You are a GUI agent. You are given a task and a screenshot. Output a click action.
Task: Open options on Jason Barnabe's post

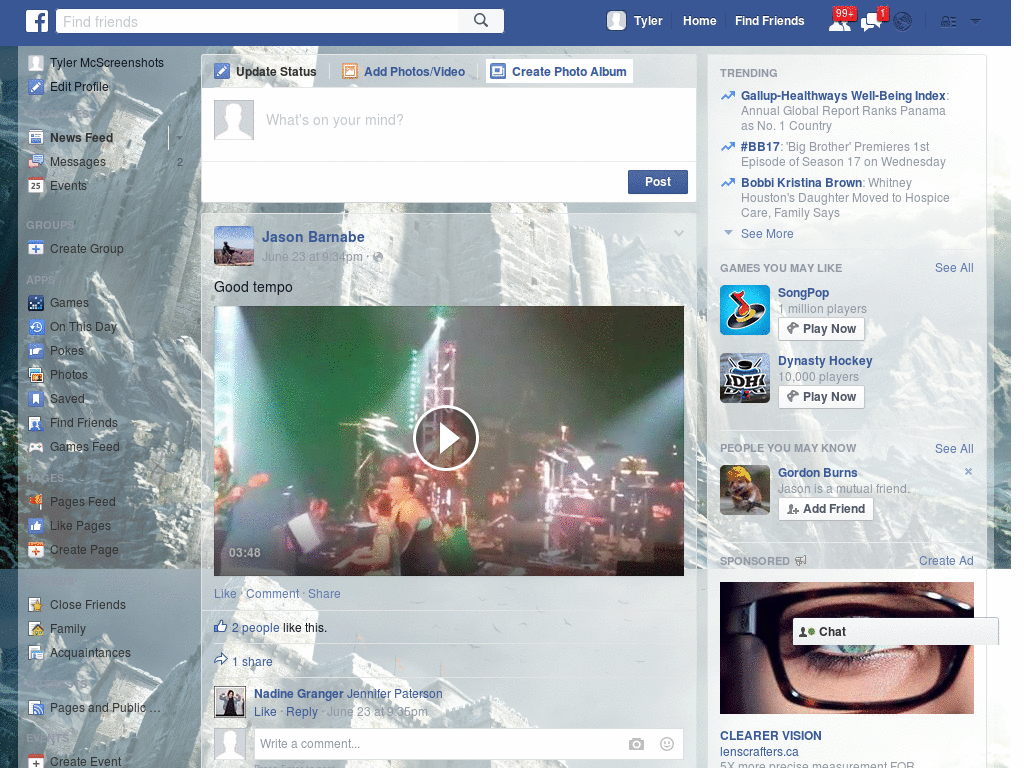[679, 231]
